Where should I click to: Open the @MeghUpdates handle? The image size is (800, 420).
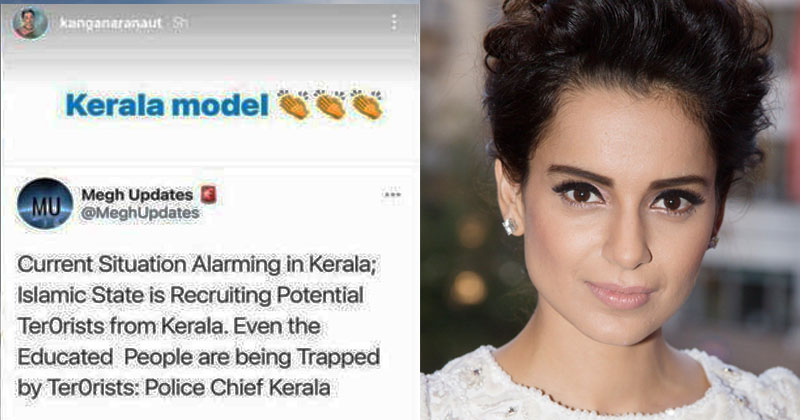point(140,213)
